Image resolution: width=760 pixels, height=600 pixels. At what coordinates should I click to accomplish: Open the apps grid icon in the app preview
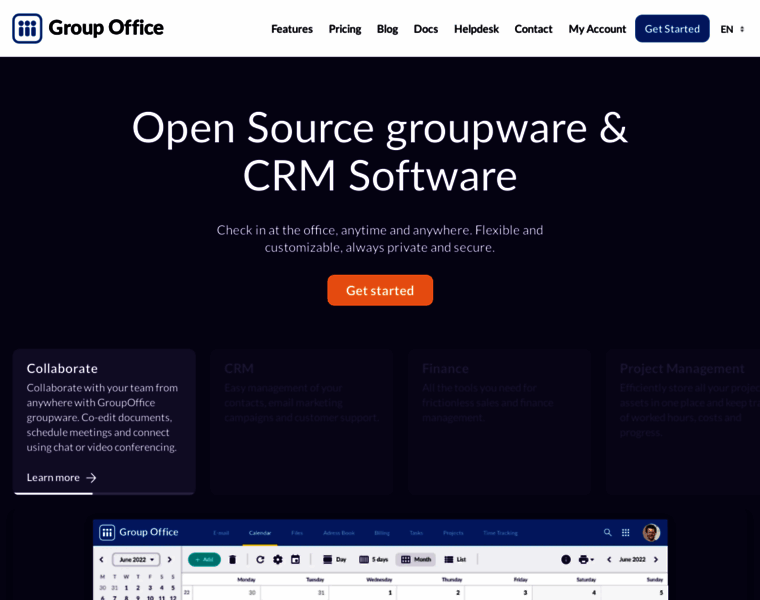coord(626,532)
